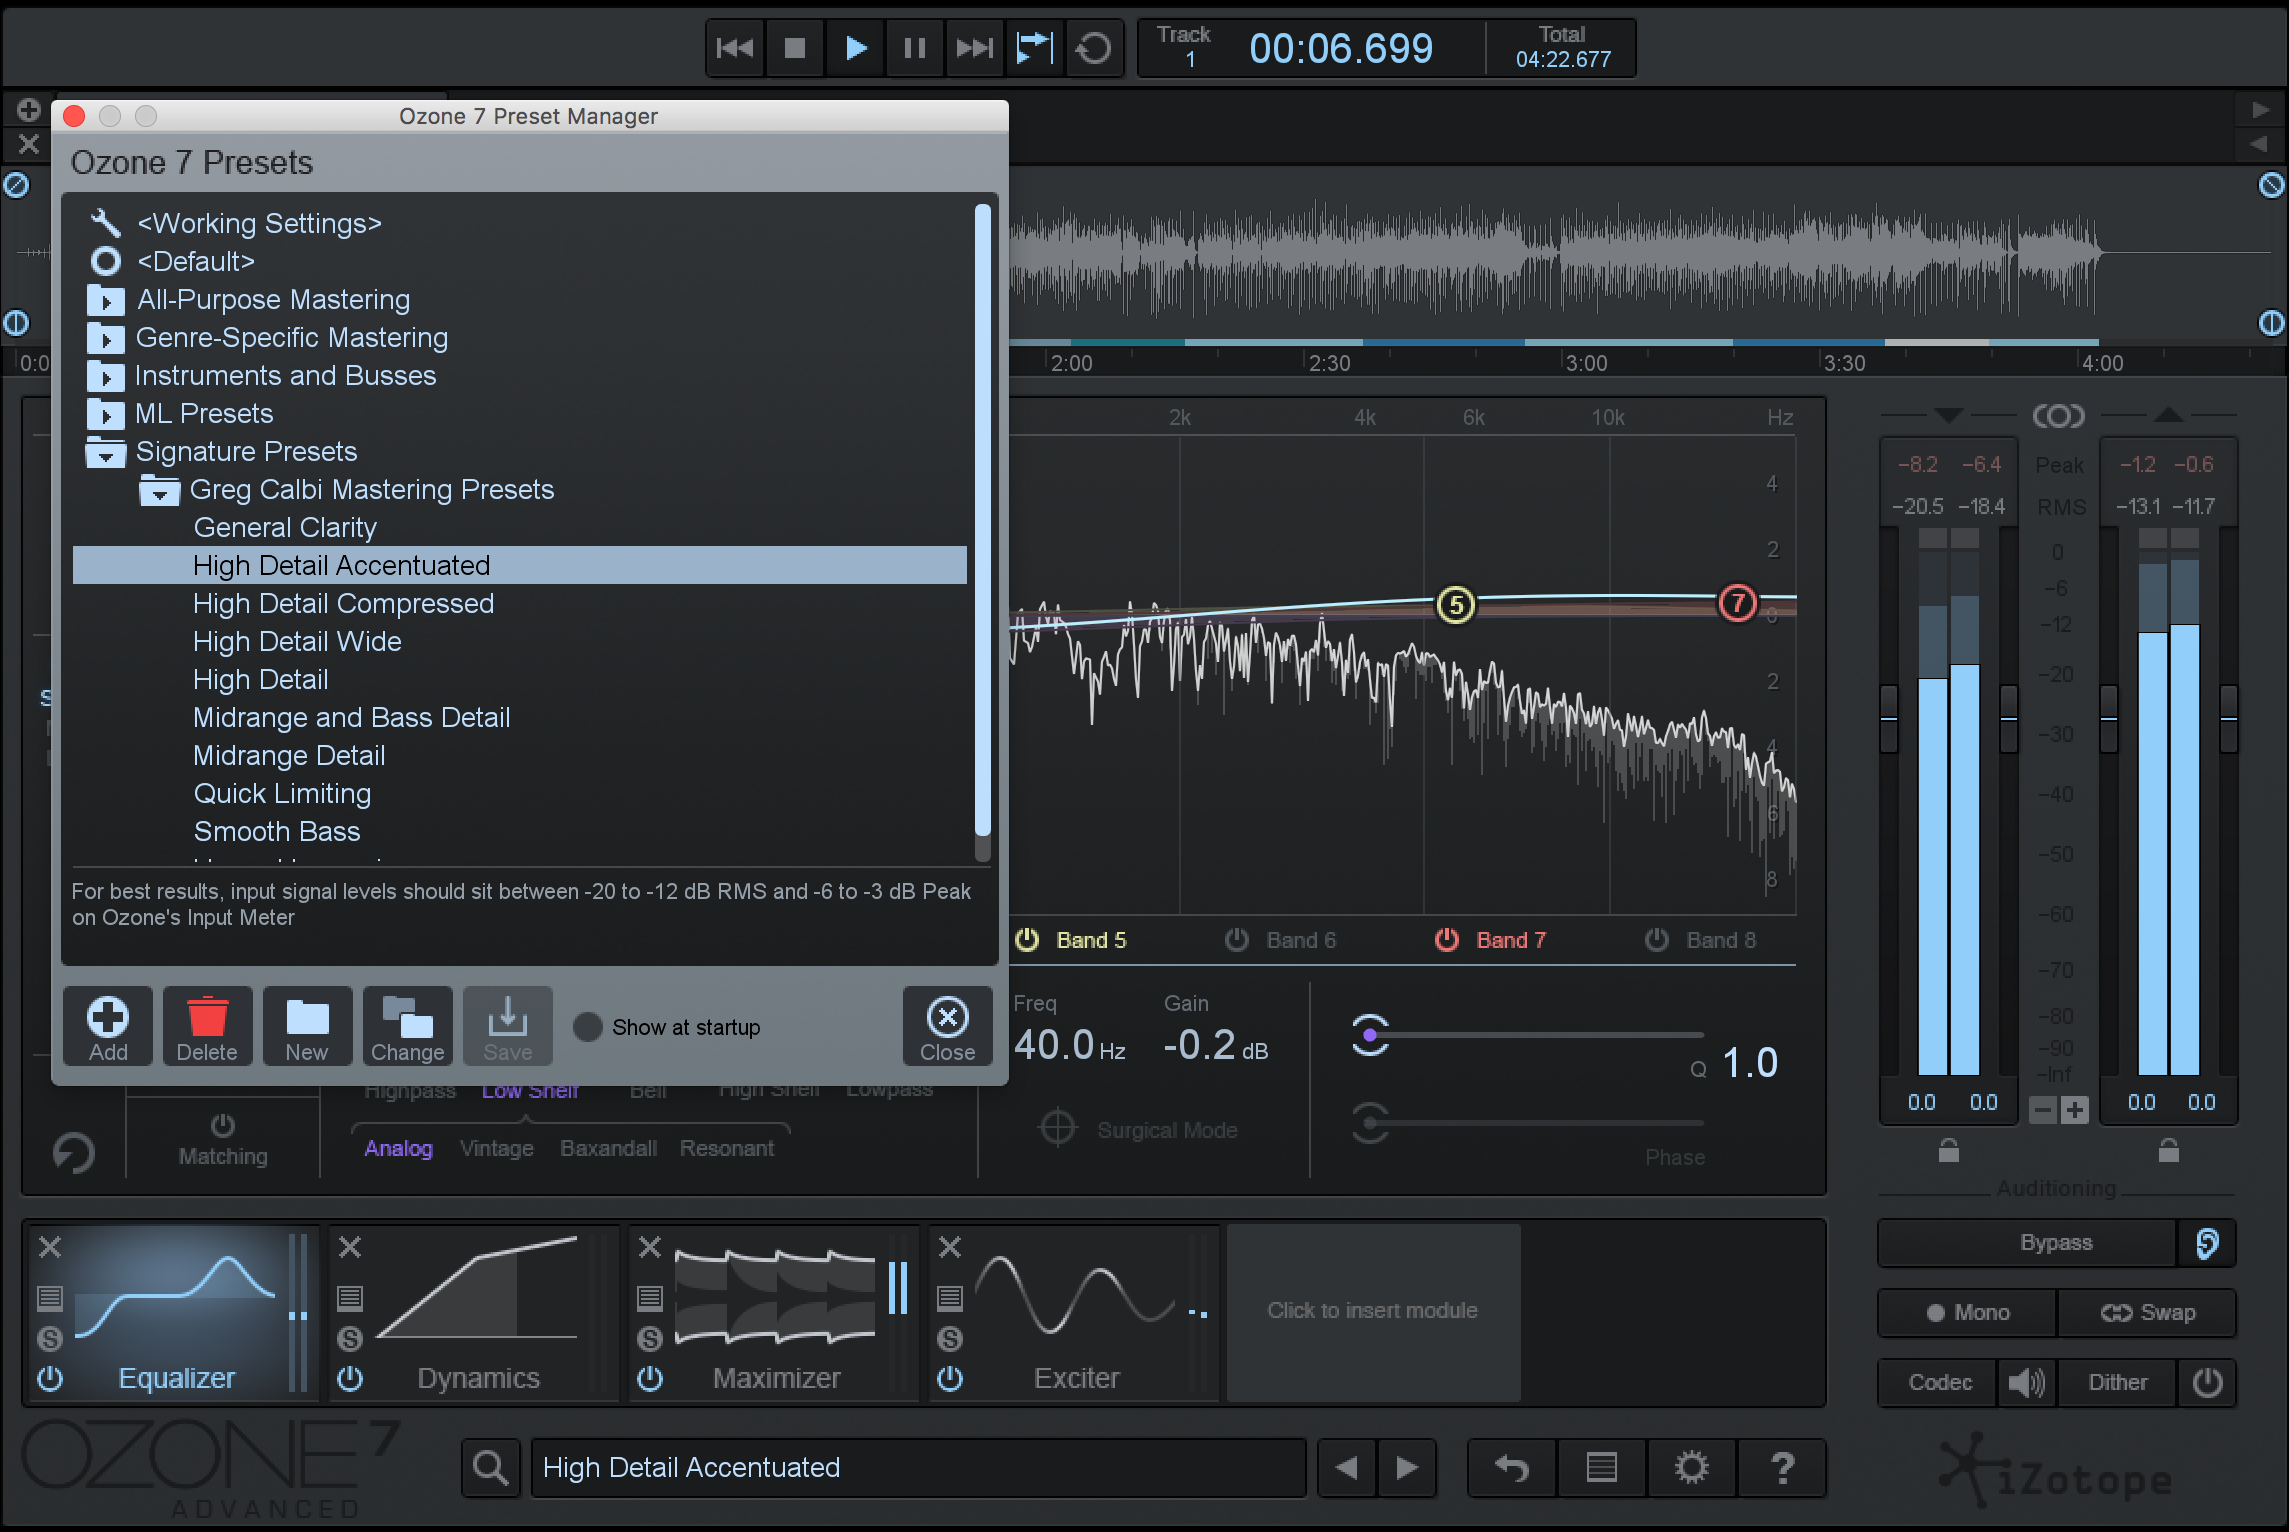The width and height of the screenshot is (2289, 1532).
Task: Create a new preset folder
Action: [307, 1027]
